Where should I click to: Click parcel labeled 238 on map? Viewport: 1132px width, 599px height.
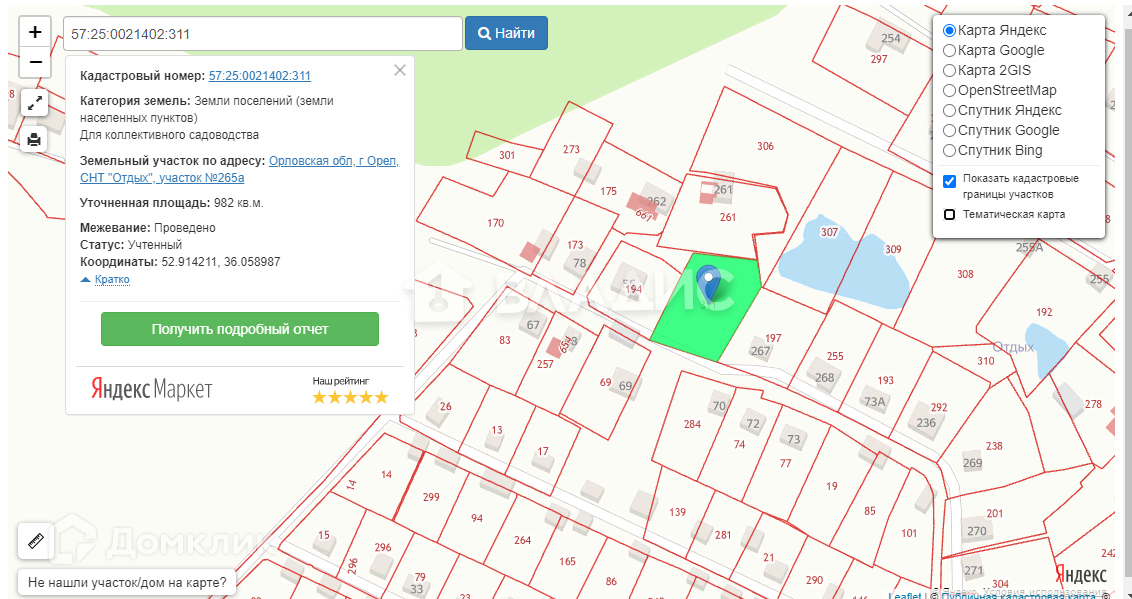(x=994, y=446)
